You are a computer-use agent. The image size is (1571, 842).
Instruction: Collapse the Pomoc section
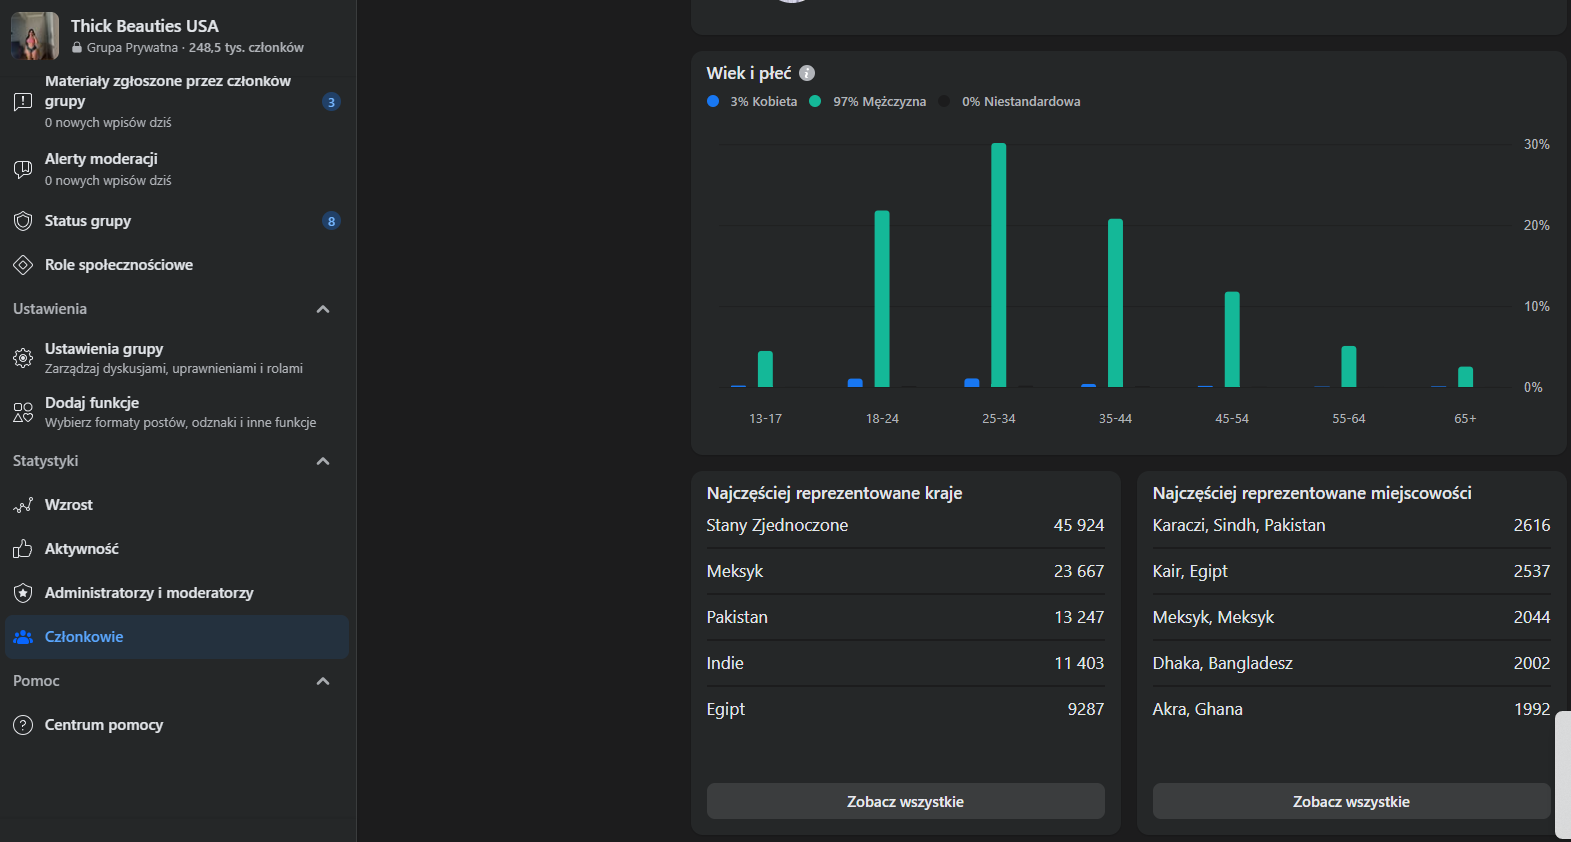tap(323, 681)
